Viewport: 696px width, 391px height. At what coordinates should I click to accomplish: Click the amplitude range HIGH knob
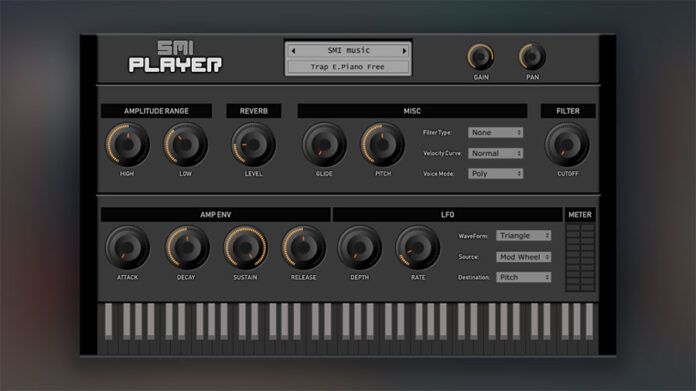[127, 145]
